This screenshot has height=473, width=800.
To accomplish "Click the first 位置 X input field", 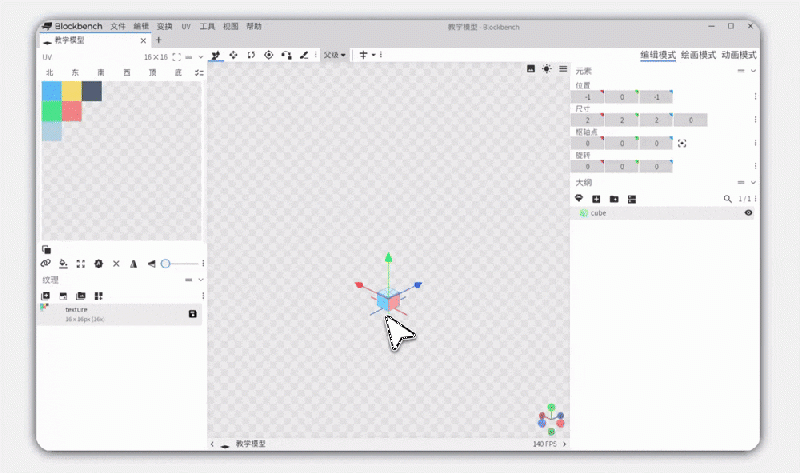I will pyautogui.click(x=588, y=97).
